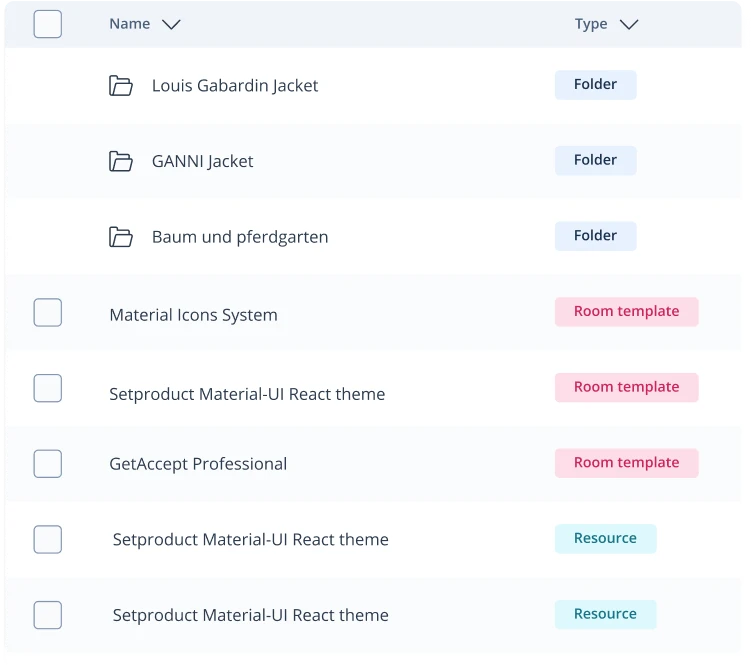Check the first Setproduct Resource row checkbox
This screenshot has width=751, height=672.
pos(48,539)
